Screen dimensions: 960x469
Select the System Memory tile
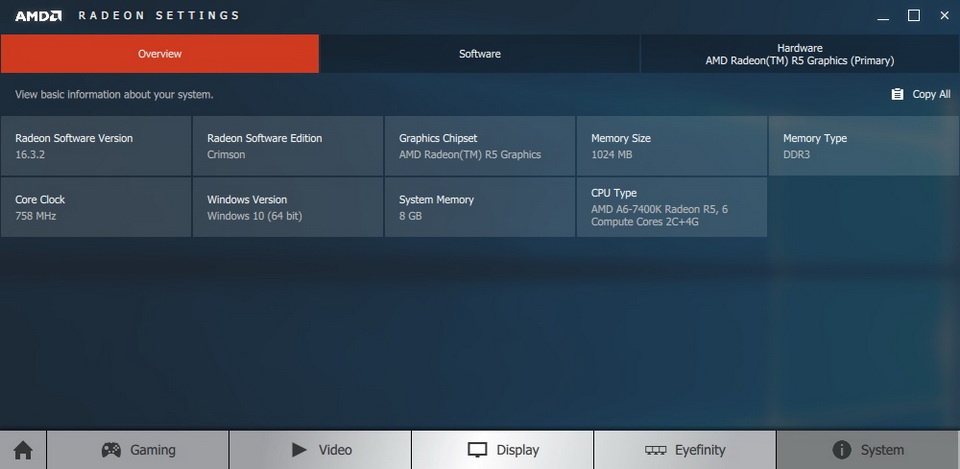tap(480, 207)
